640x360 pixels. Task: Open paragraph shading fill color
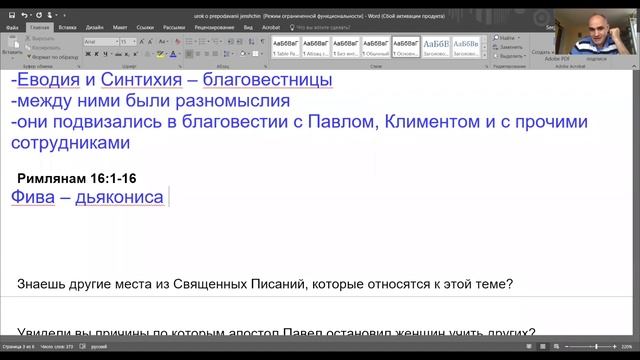coord(244,54)
